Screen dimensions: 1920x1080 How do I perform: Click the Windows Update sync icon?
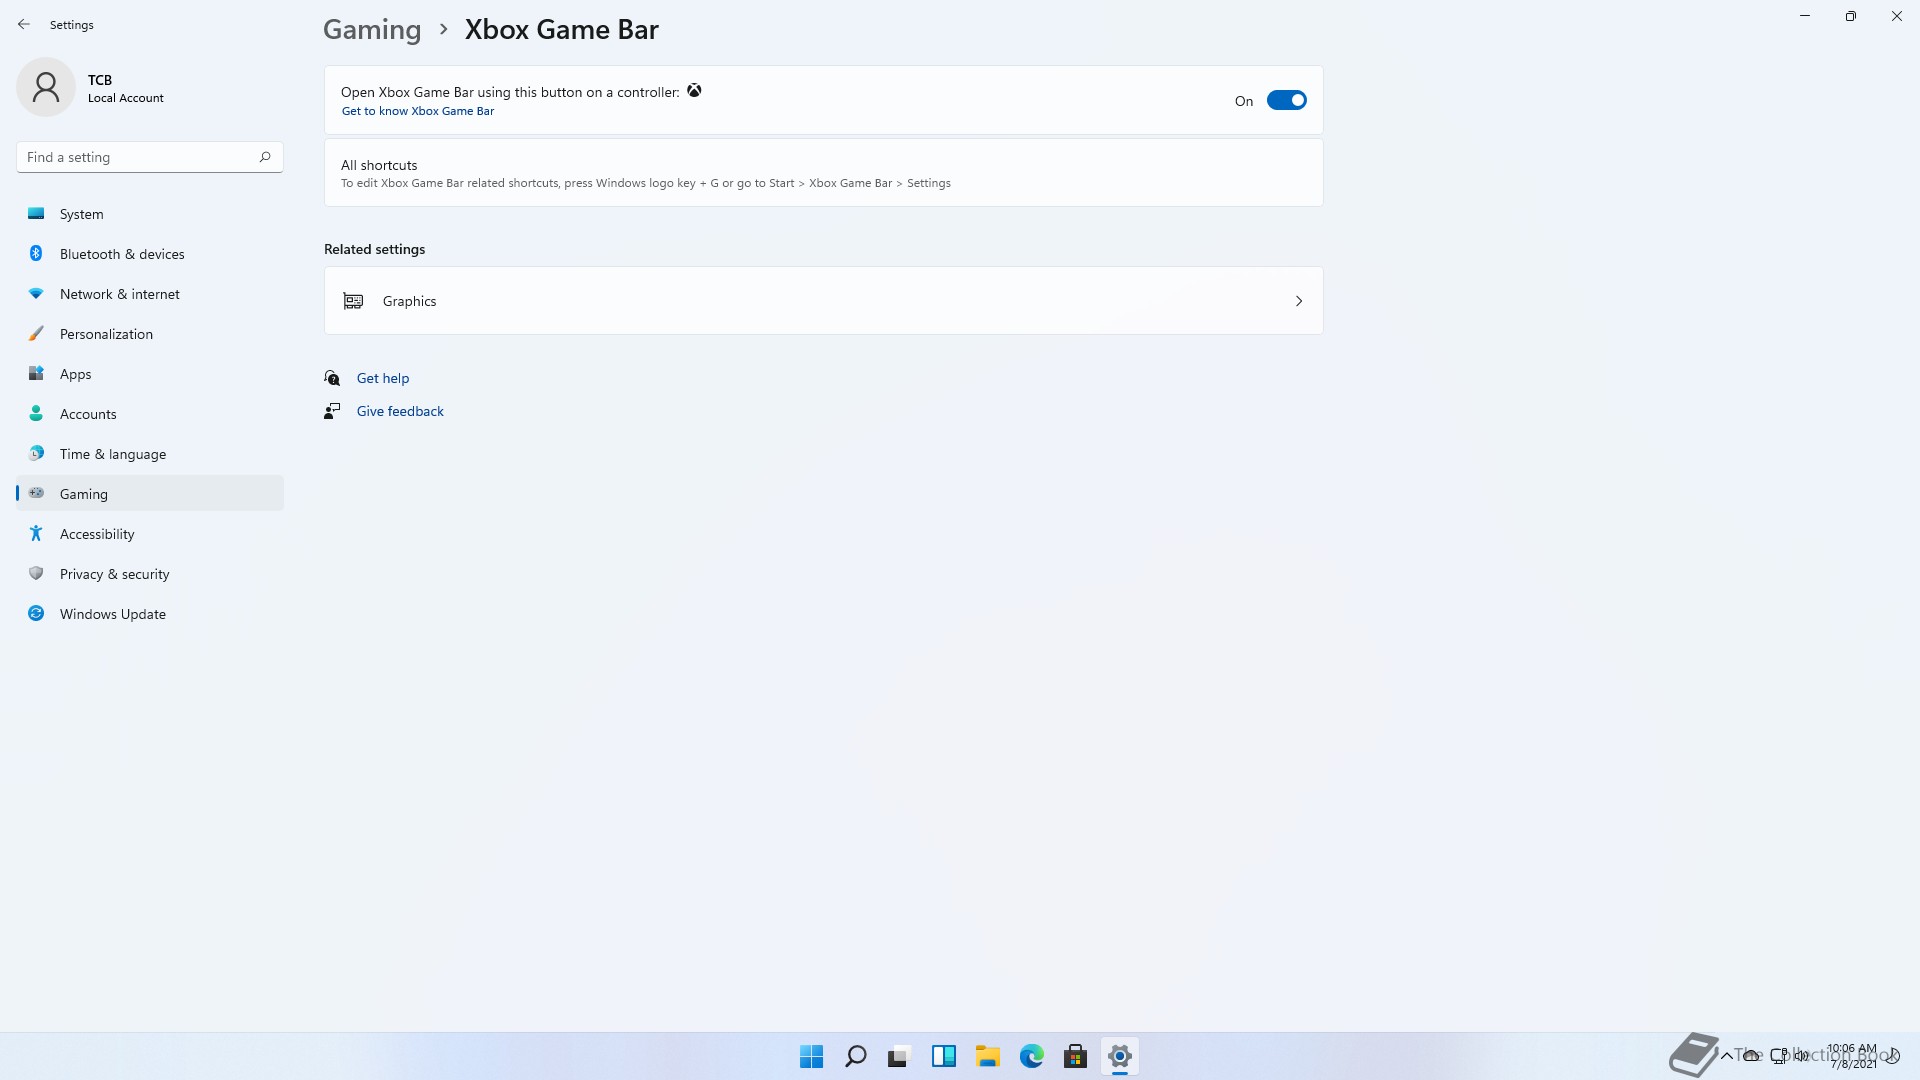coord(36,613)
